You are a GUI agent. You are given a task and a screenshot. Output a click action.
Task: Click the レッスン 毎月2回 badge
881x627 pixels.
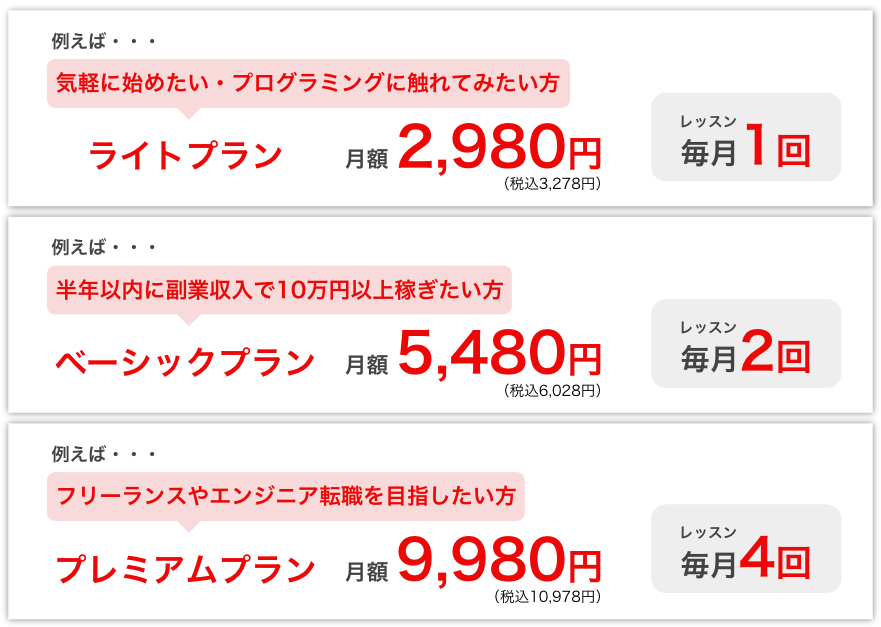tap(745, 344)
